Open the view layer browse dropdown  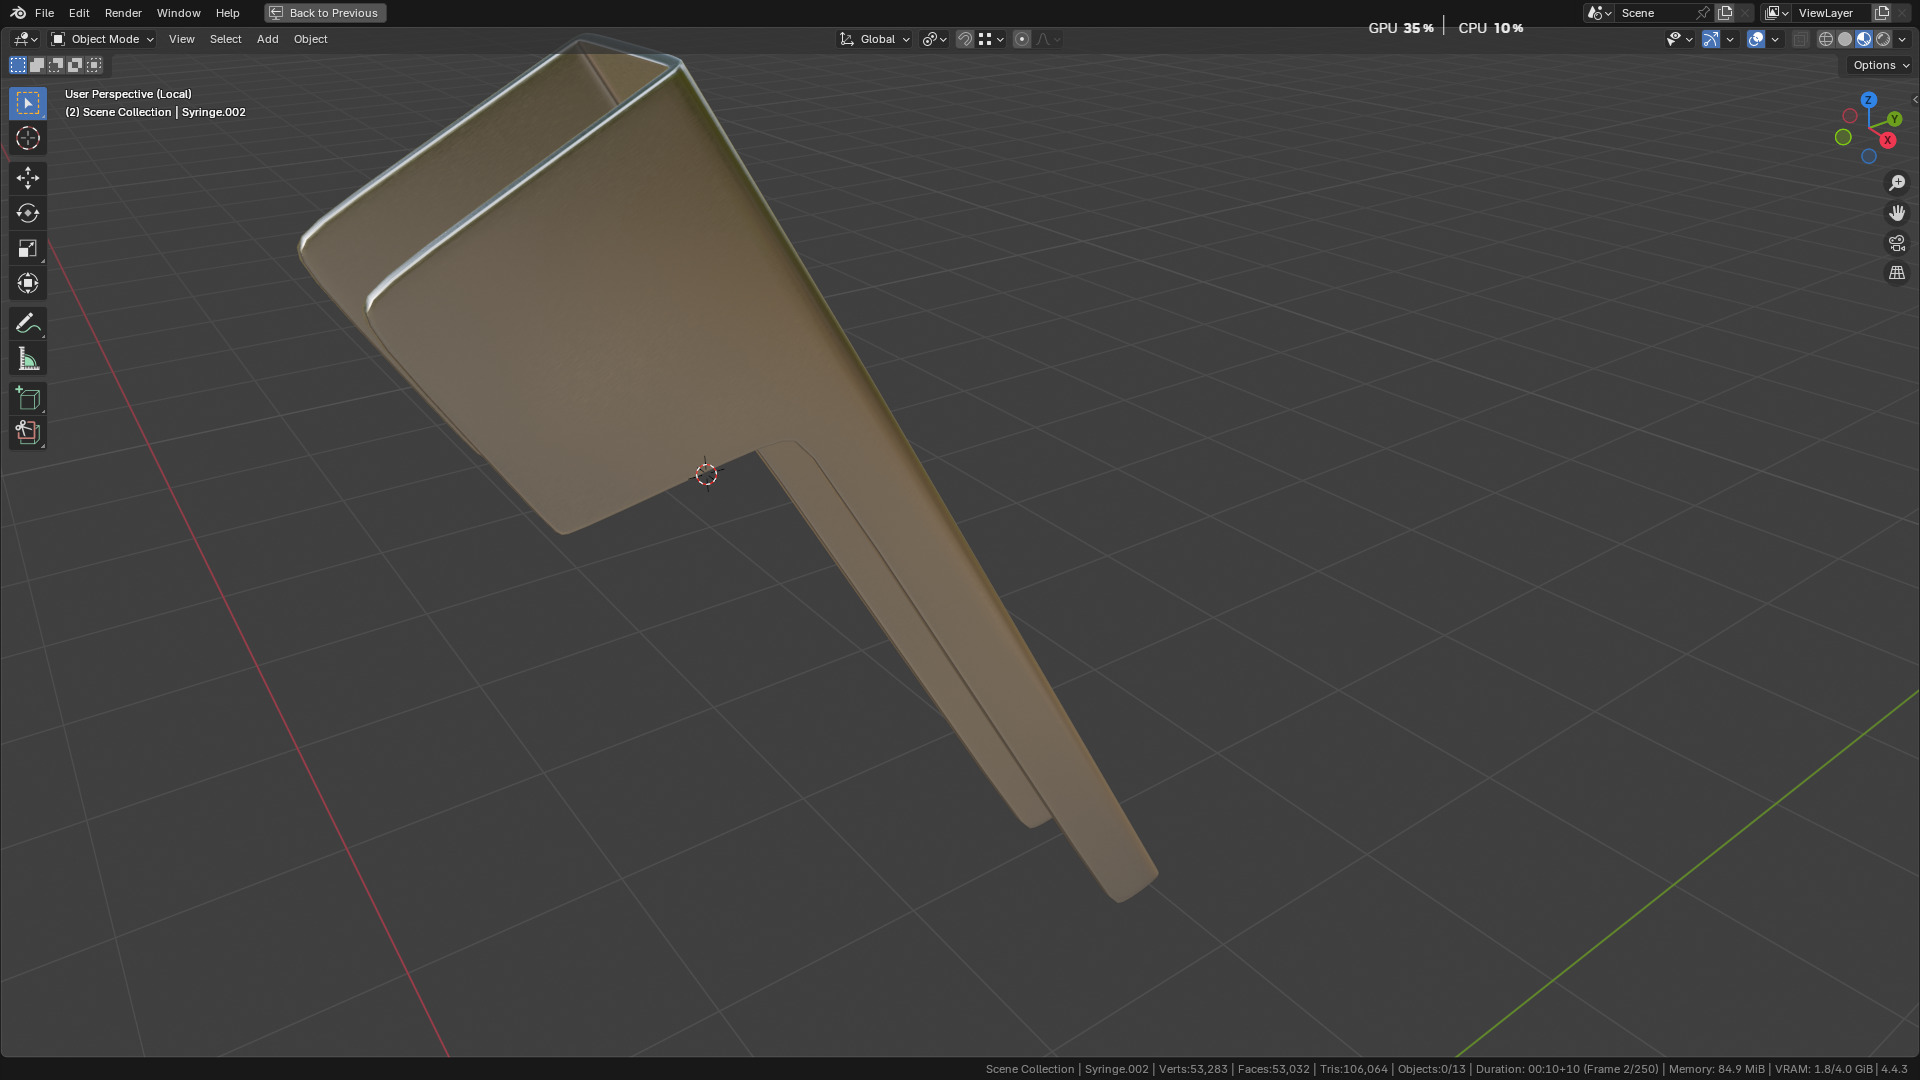(1777, 13)
